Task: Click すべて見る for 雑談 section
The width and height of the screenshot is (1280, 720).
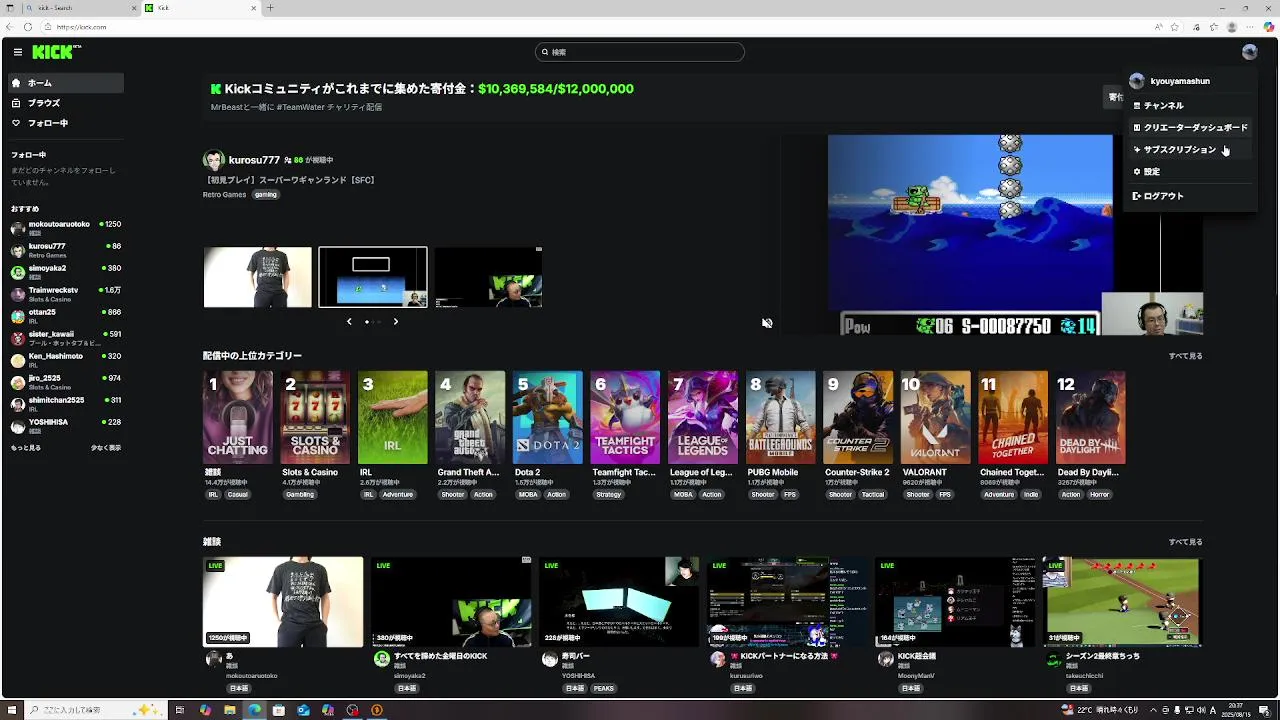Action: pos(1186,542)
